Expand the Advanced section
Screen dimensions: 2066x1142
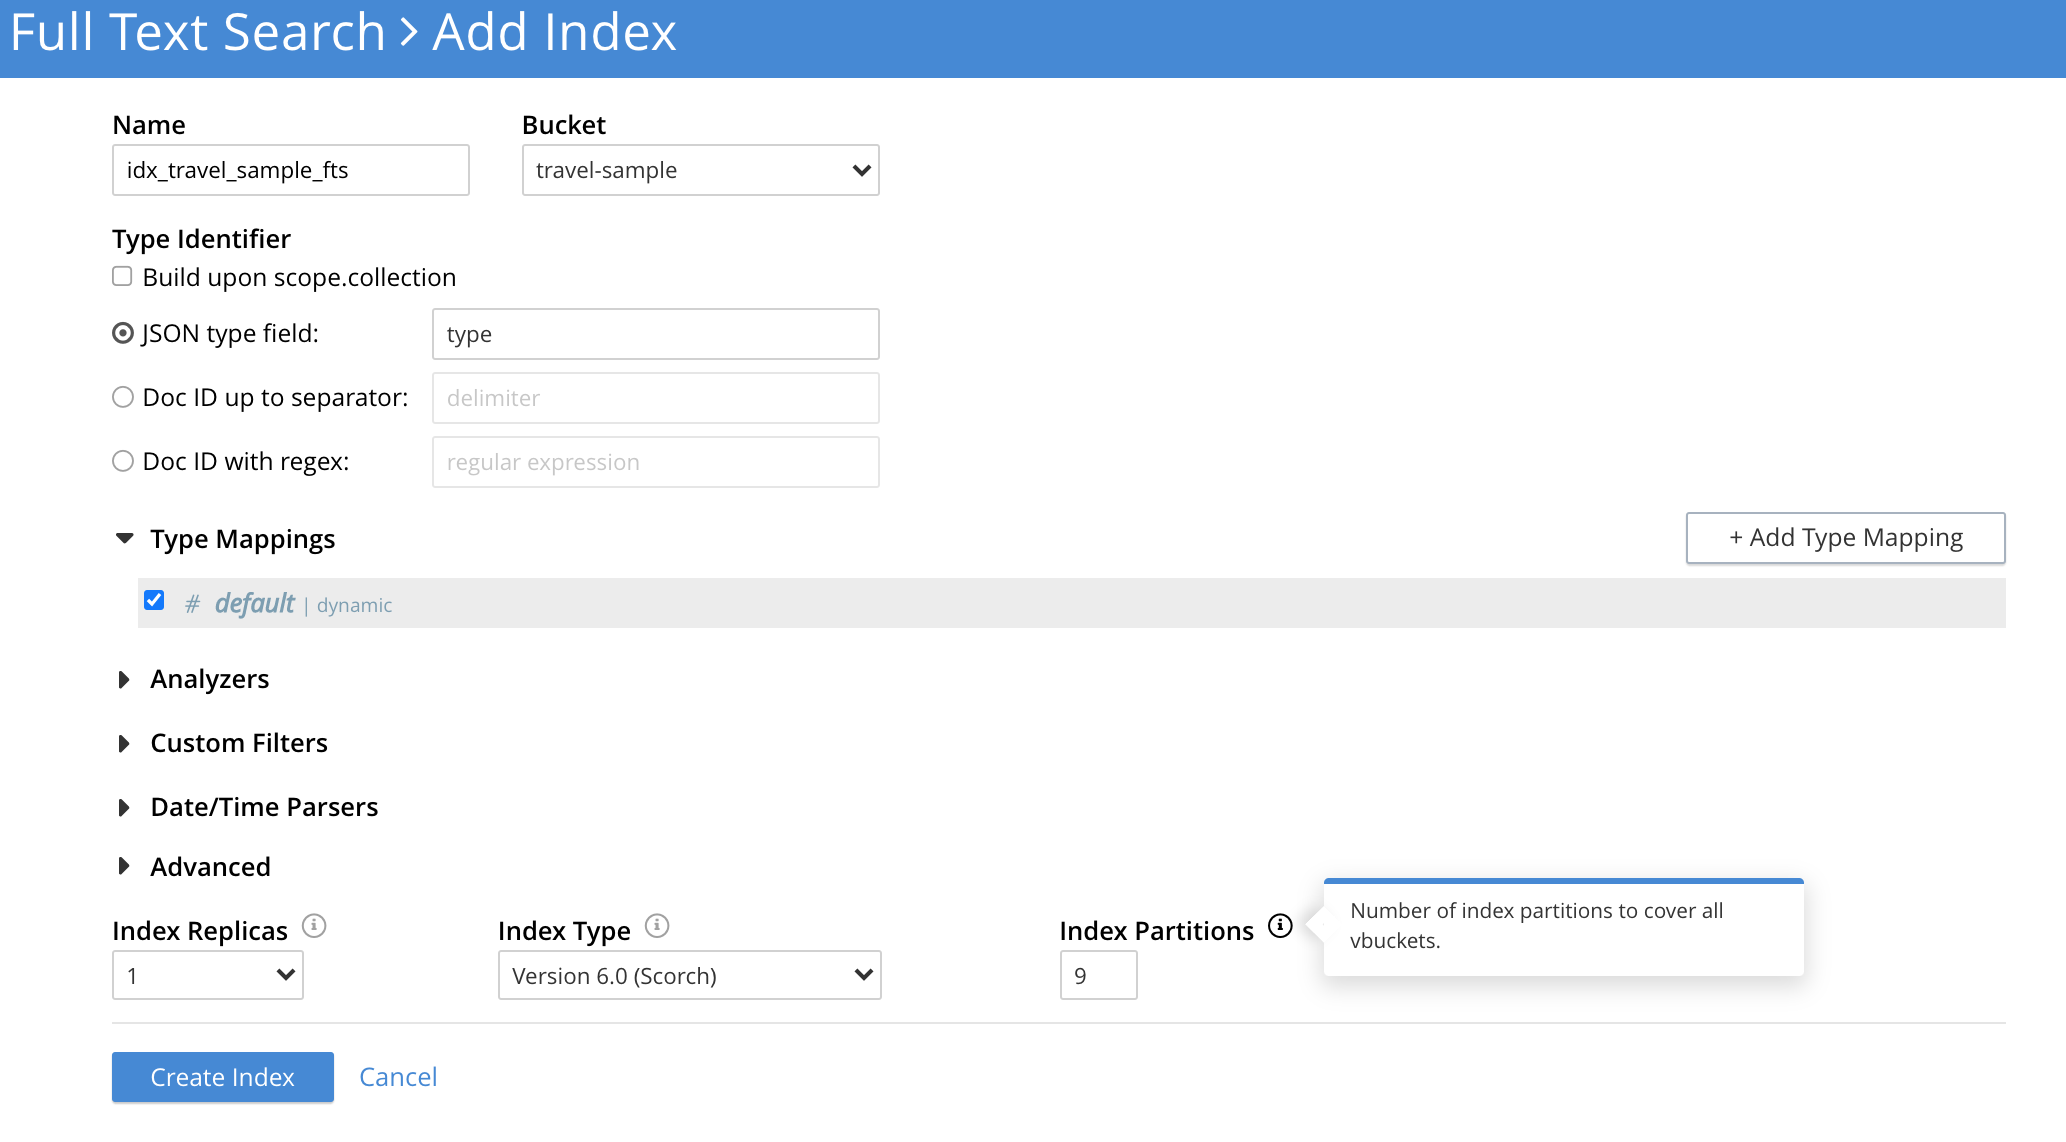[125, 867]
